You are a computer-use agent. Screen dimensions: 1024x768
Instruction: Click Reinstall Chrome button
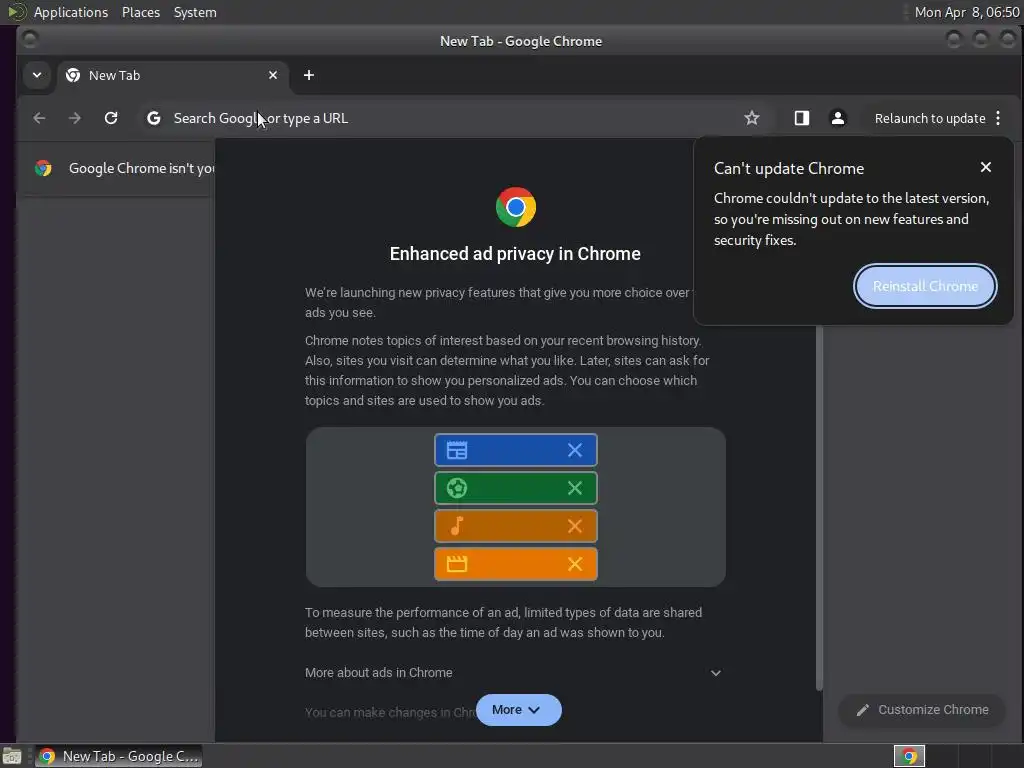pyautogui.click(x=925, y=286)
